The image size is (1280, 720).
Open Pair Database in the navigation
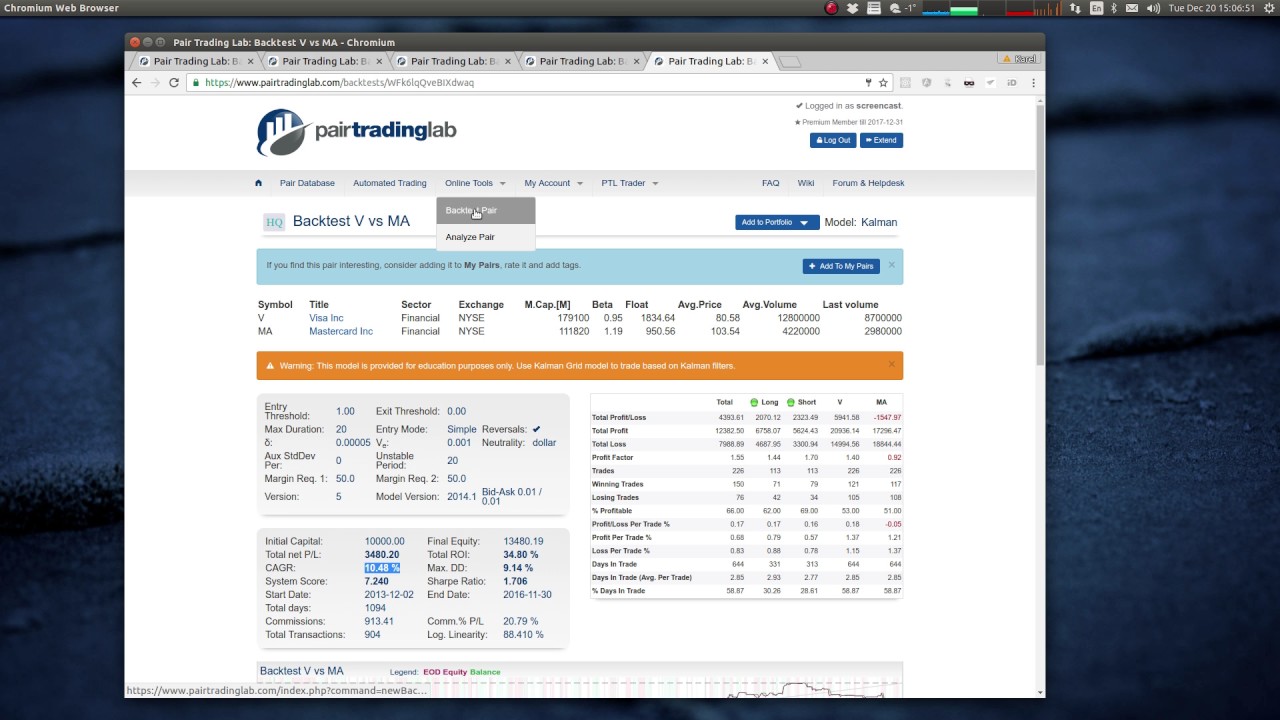(307, 183)
